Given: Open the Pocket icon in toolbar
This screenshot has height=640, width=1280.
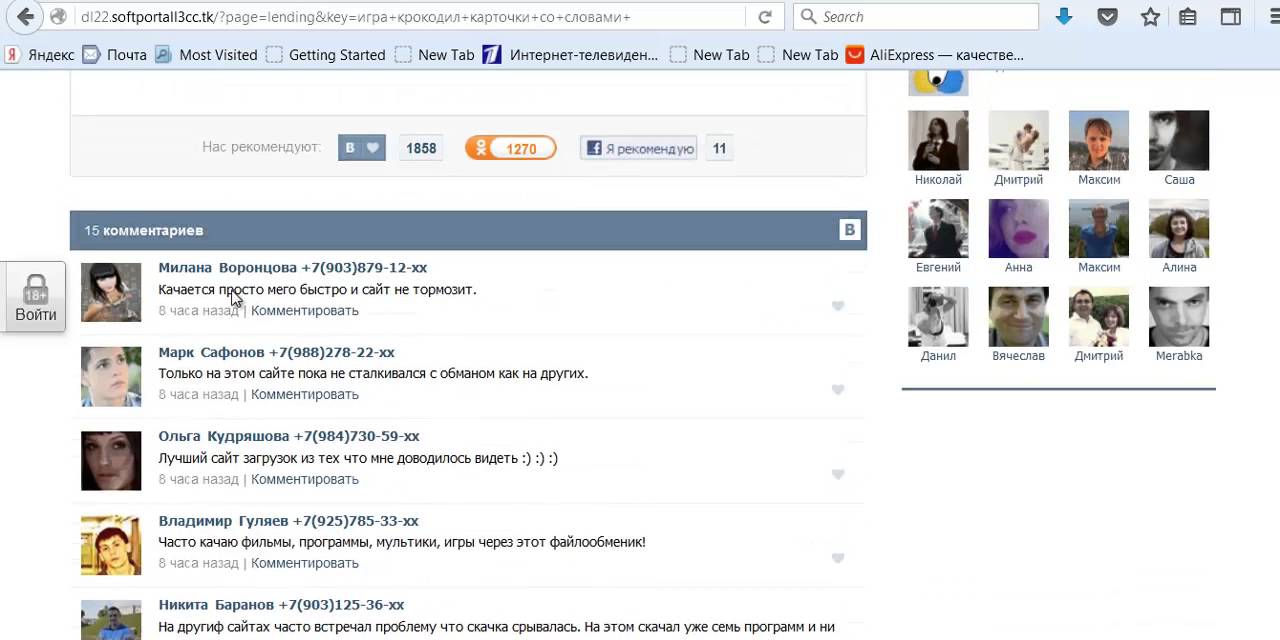Looking at the screenshot, I should [1107, 17].
